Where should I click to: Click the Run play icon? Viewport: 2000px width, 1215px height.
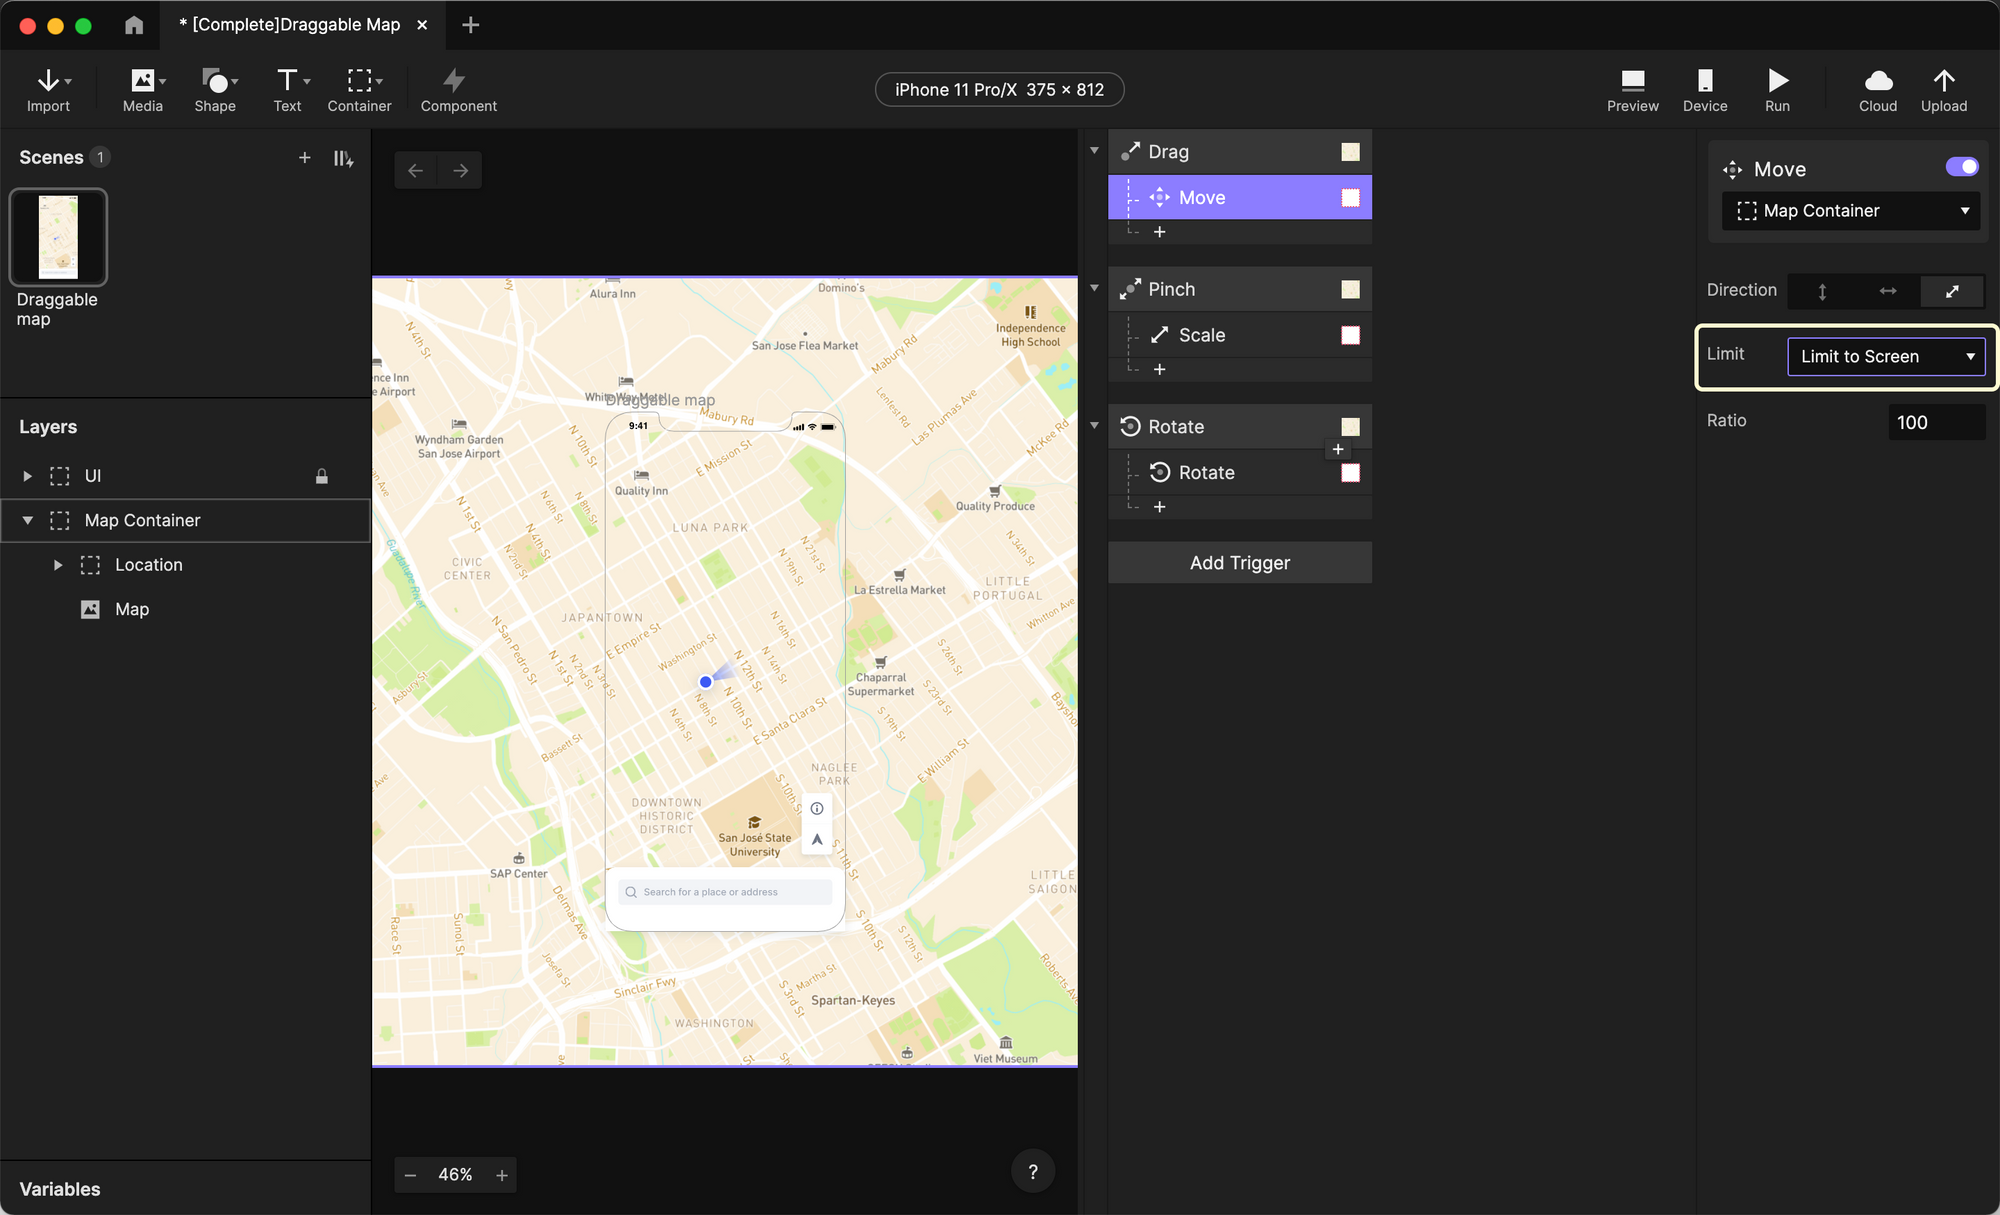[1777, 81]
